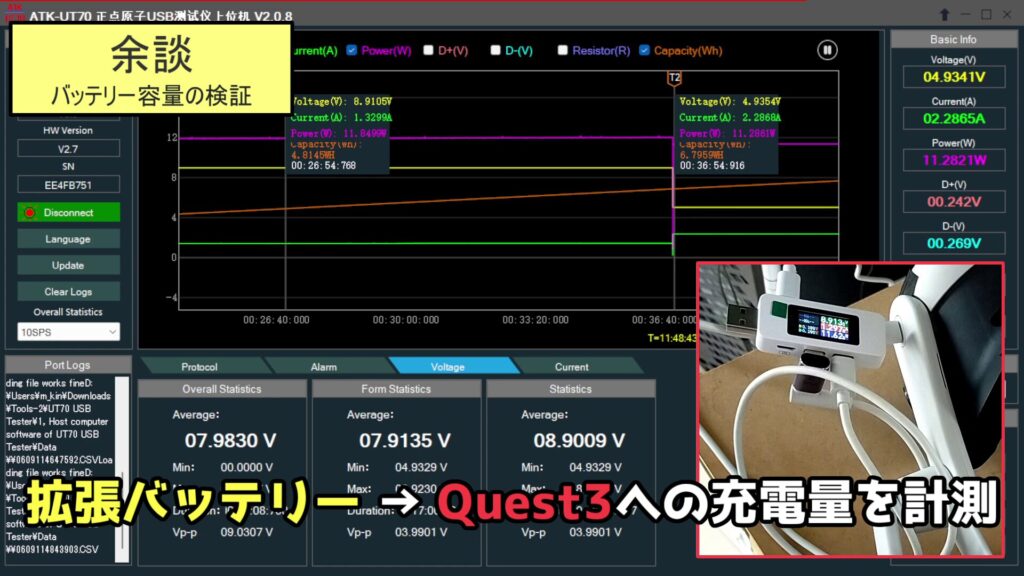The height and width of the screenshot is (576, 1024).
Task: Click the current reading 02.2865A
Action: 953,118
